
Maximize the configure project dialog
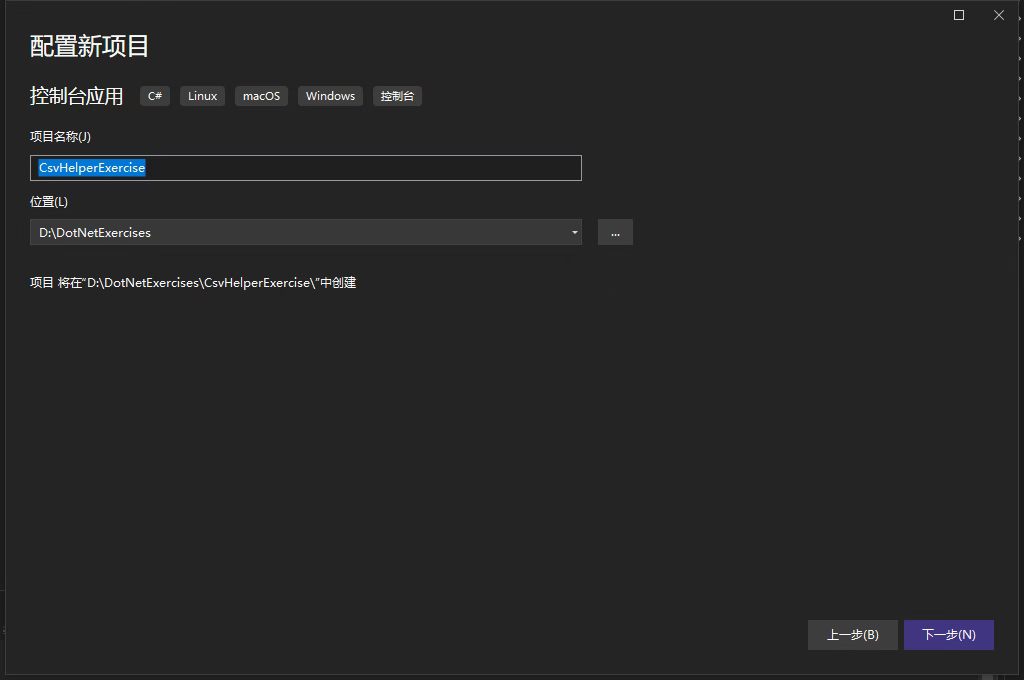pyautogui.click(x=959, y=15)
